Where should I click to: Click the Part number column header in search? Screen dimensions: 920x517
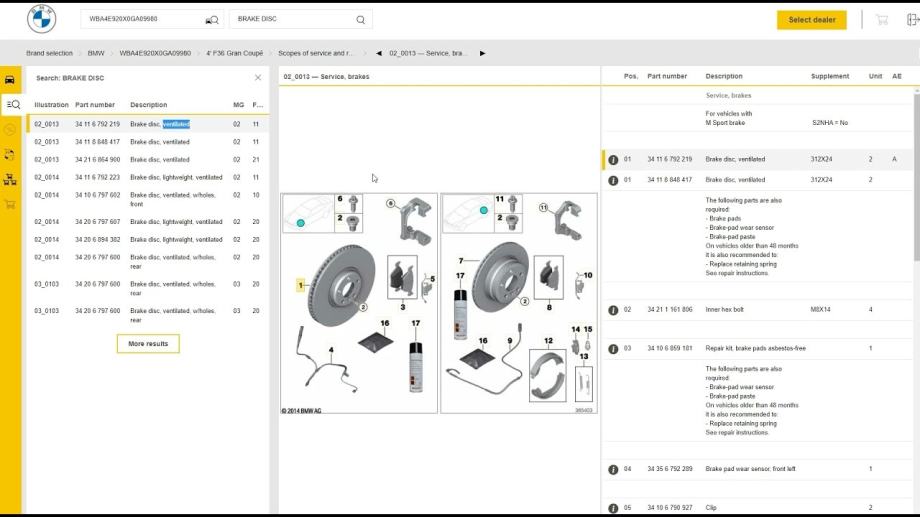[x=94, y=105]
